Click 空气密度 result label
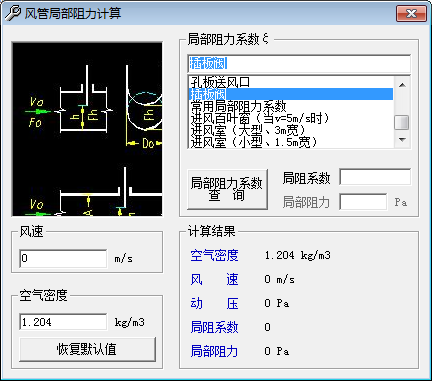 click(214, 255)
